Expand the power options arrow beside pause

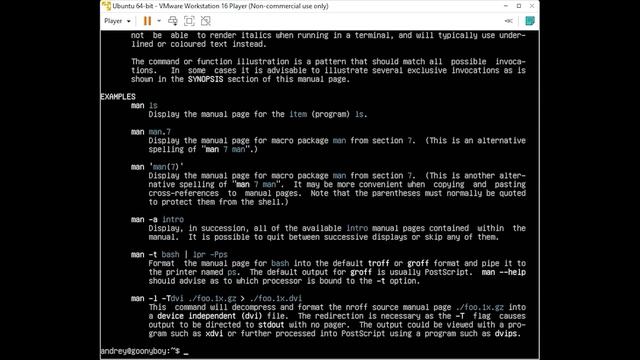pos(159,21)
